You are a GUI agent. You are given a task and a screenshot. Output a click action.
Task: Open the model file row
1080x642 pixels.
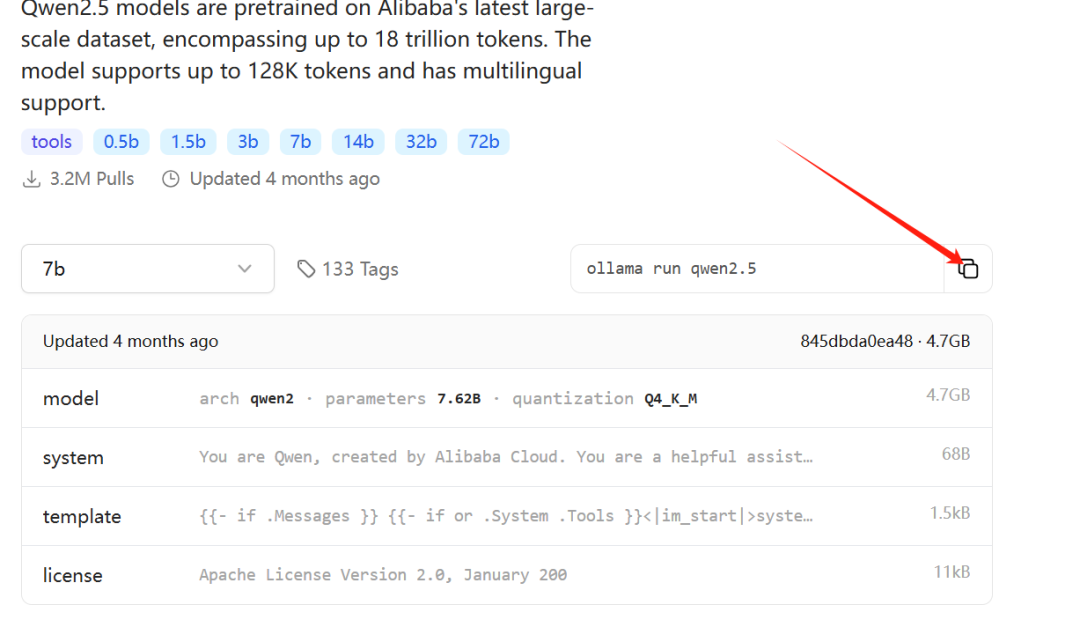(507, 398)
